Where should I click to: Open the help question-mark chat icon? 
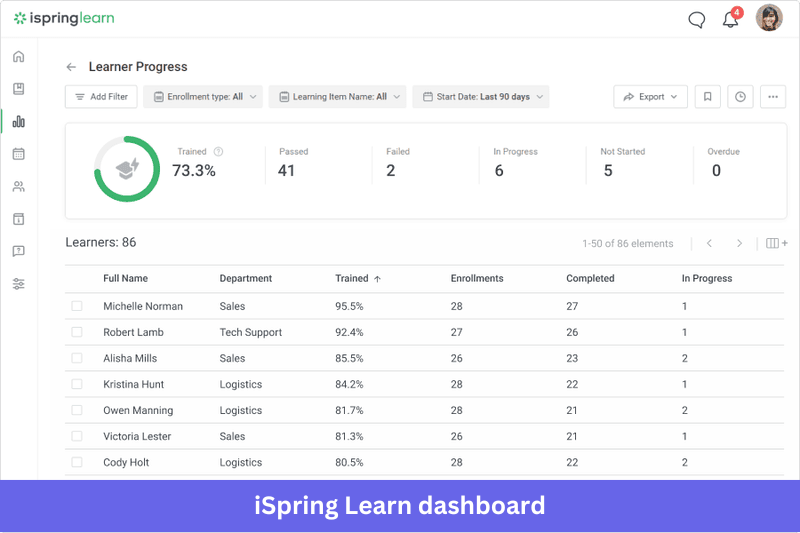pyautogui.click(x=18, y=251)
